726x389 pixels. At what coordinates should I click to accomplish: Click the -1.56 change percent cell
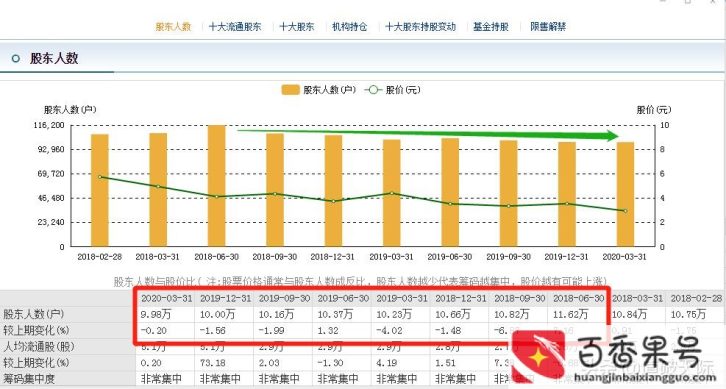click(213, 331)
